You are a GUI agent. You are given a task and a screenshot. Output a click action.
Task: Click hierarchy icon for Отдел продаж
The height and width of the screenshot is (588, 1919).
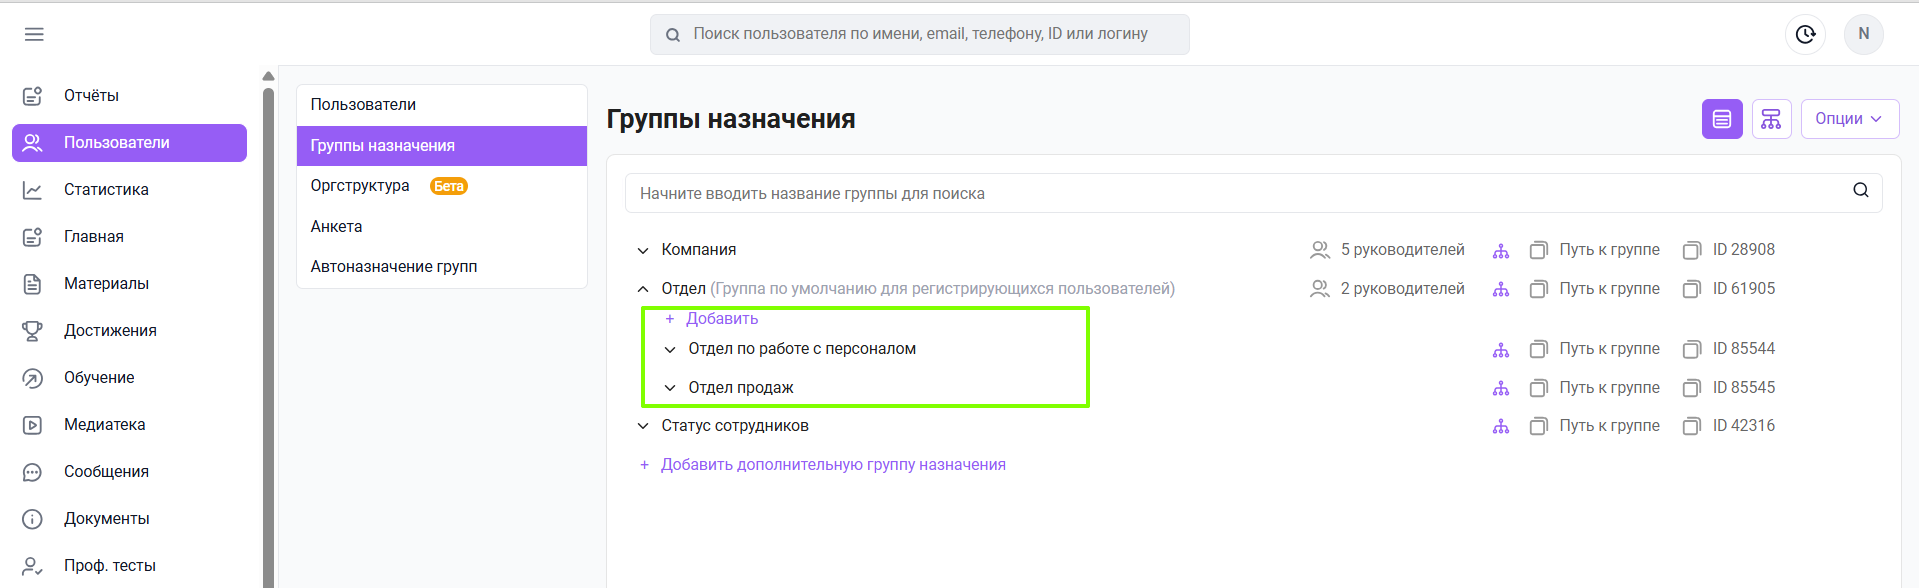point(1501,388)
